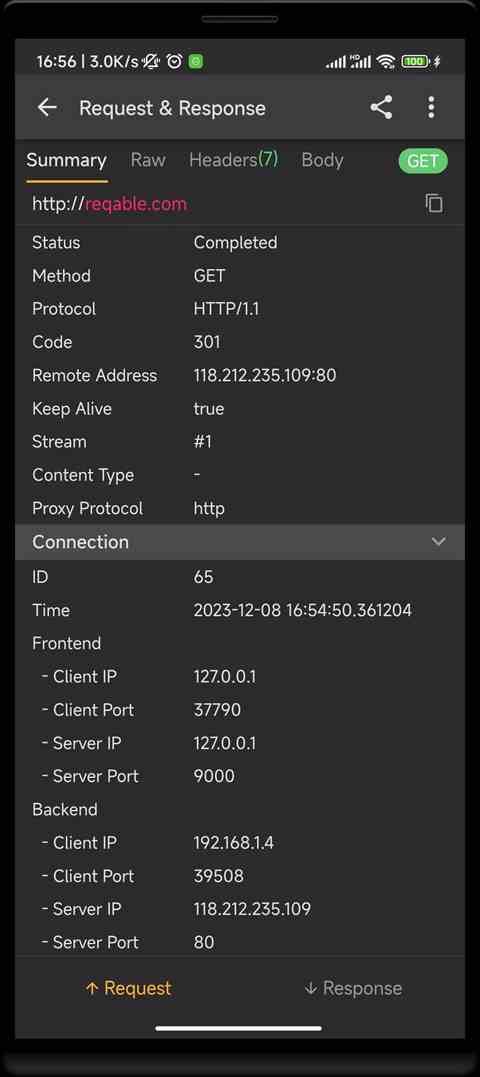Image resolution: width=480 pixels, height=1077 pixels.
Task: Switch to the Response view
Action: (x=352, y=988)
